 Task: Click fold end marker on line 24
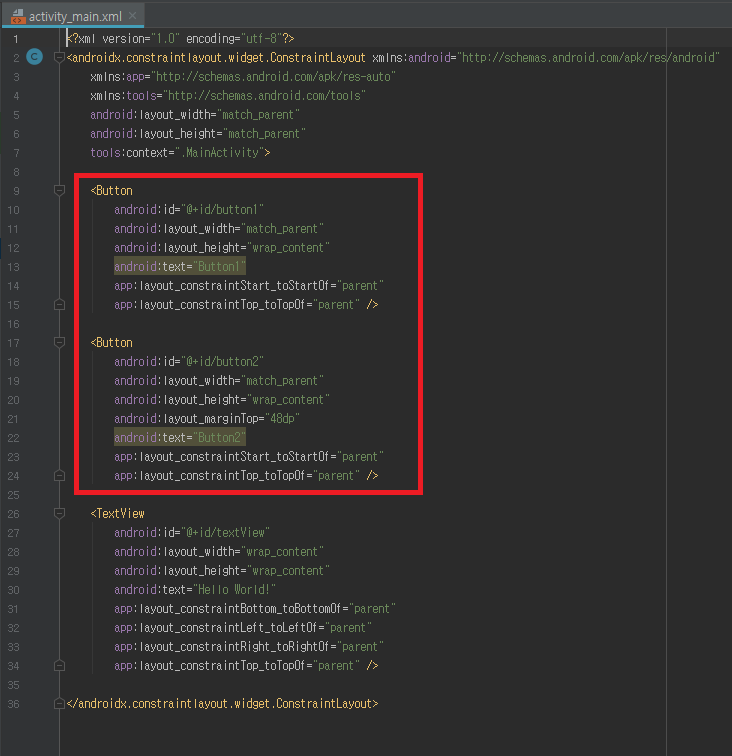coord(59,476)
